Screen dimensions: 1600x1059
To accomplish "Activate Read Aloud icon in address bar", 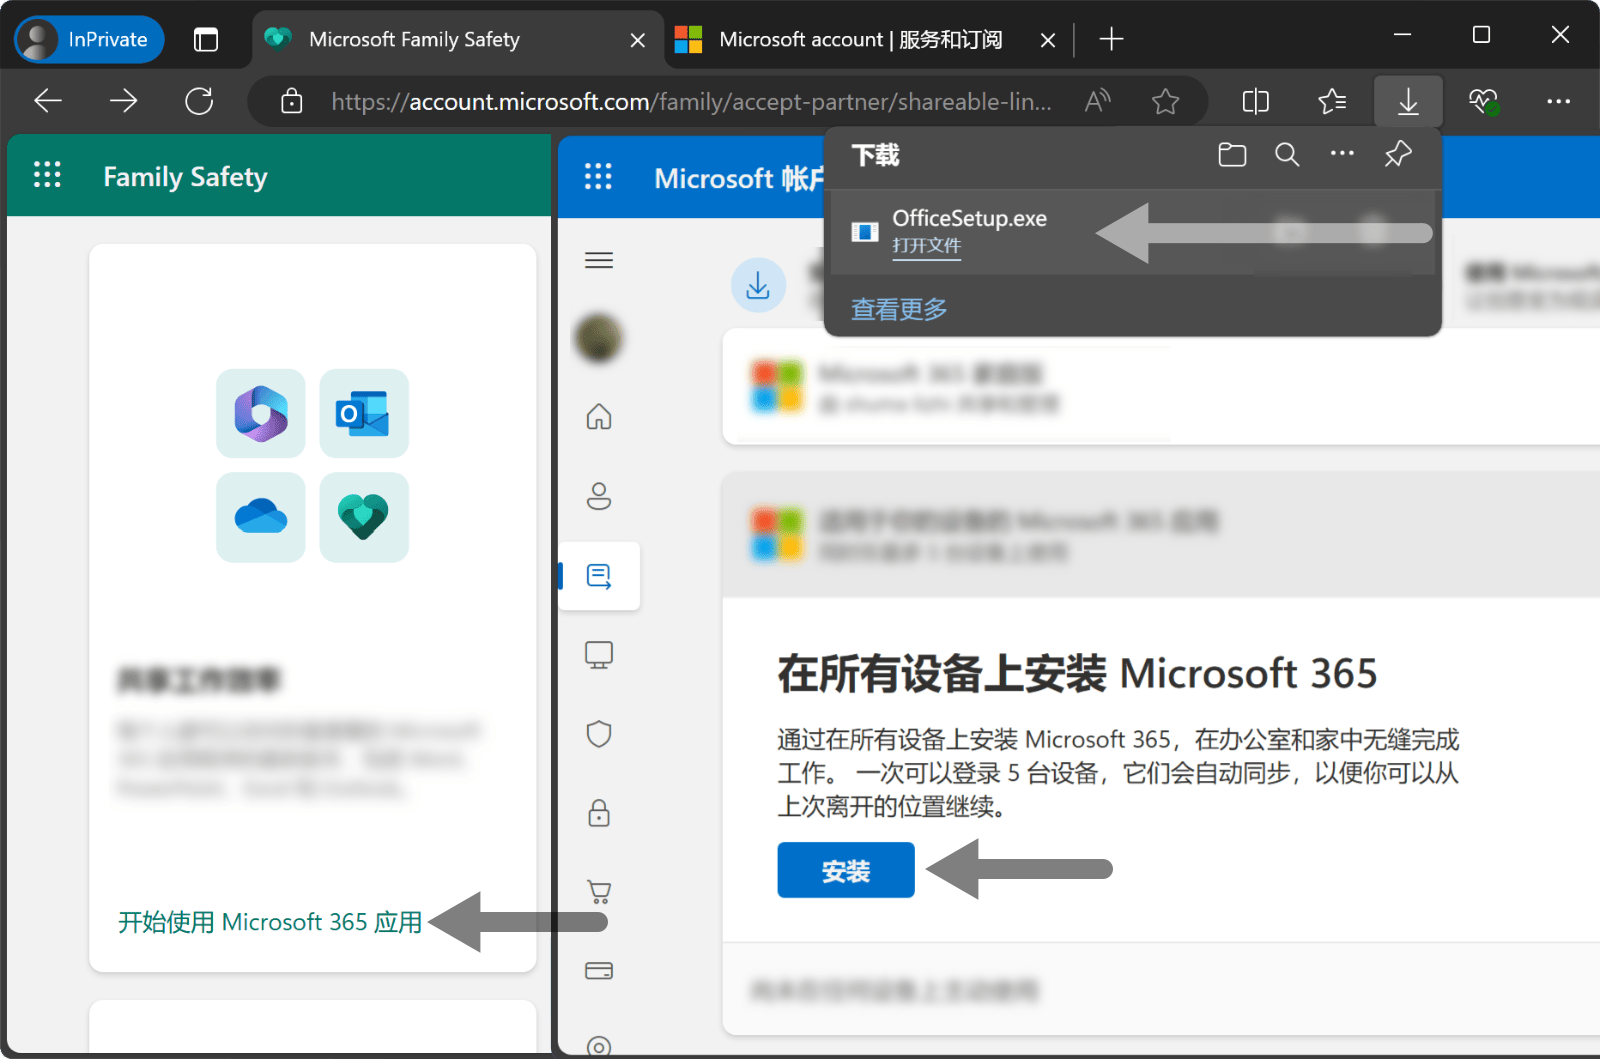I will click(1097, 101).
